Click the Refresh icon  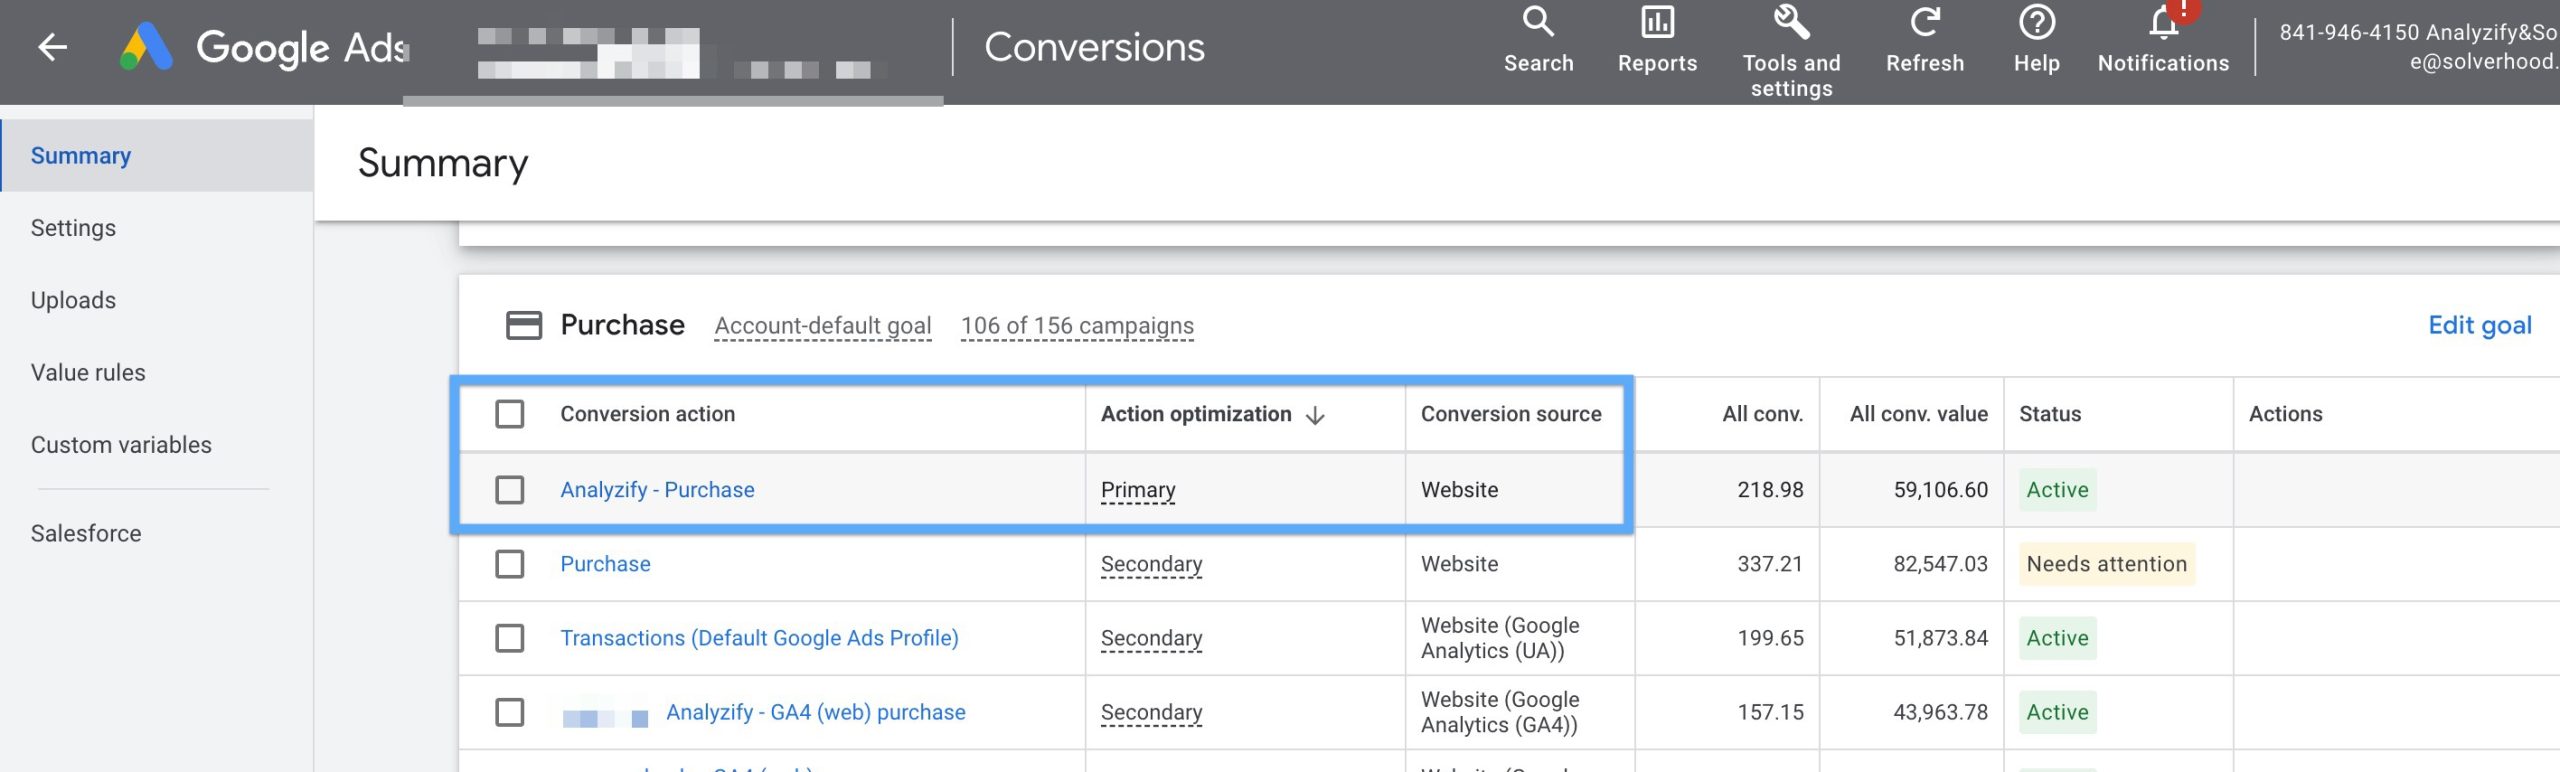(x=1924, y=22)
